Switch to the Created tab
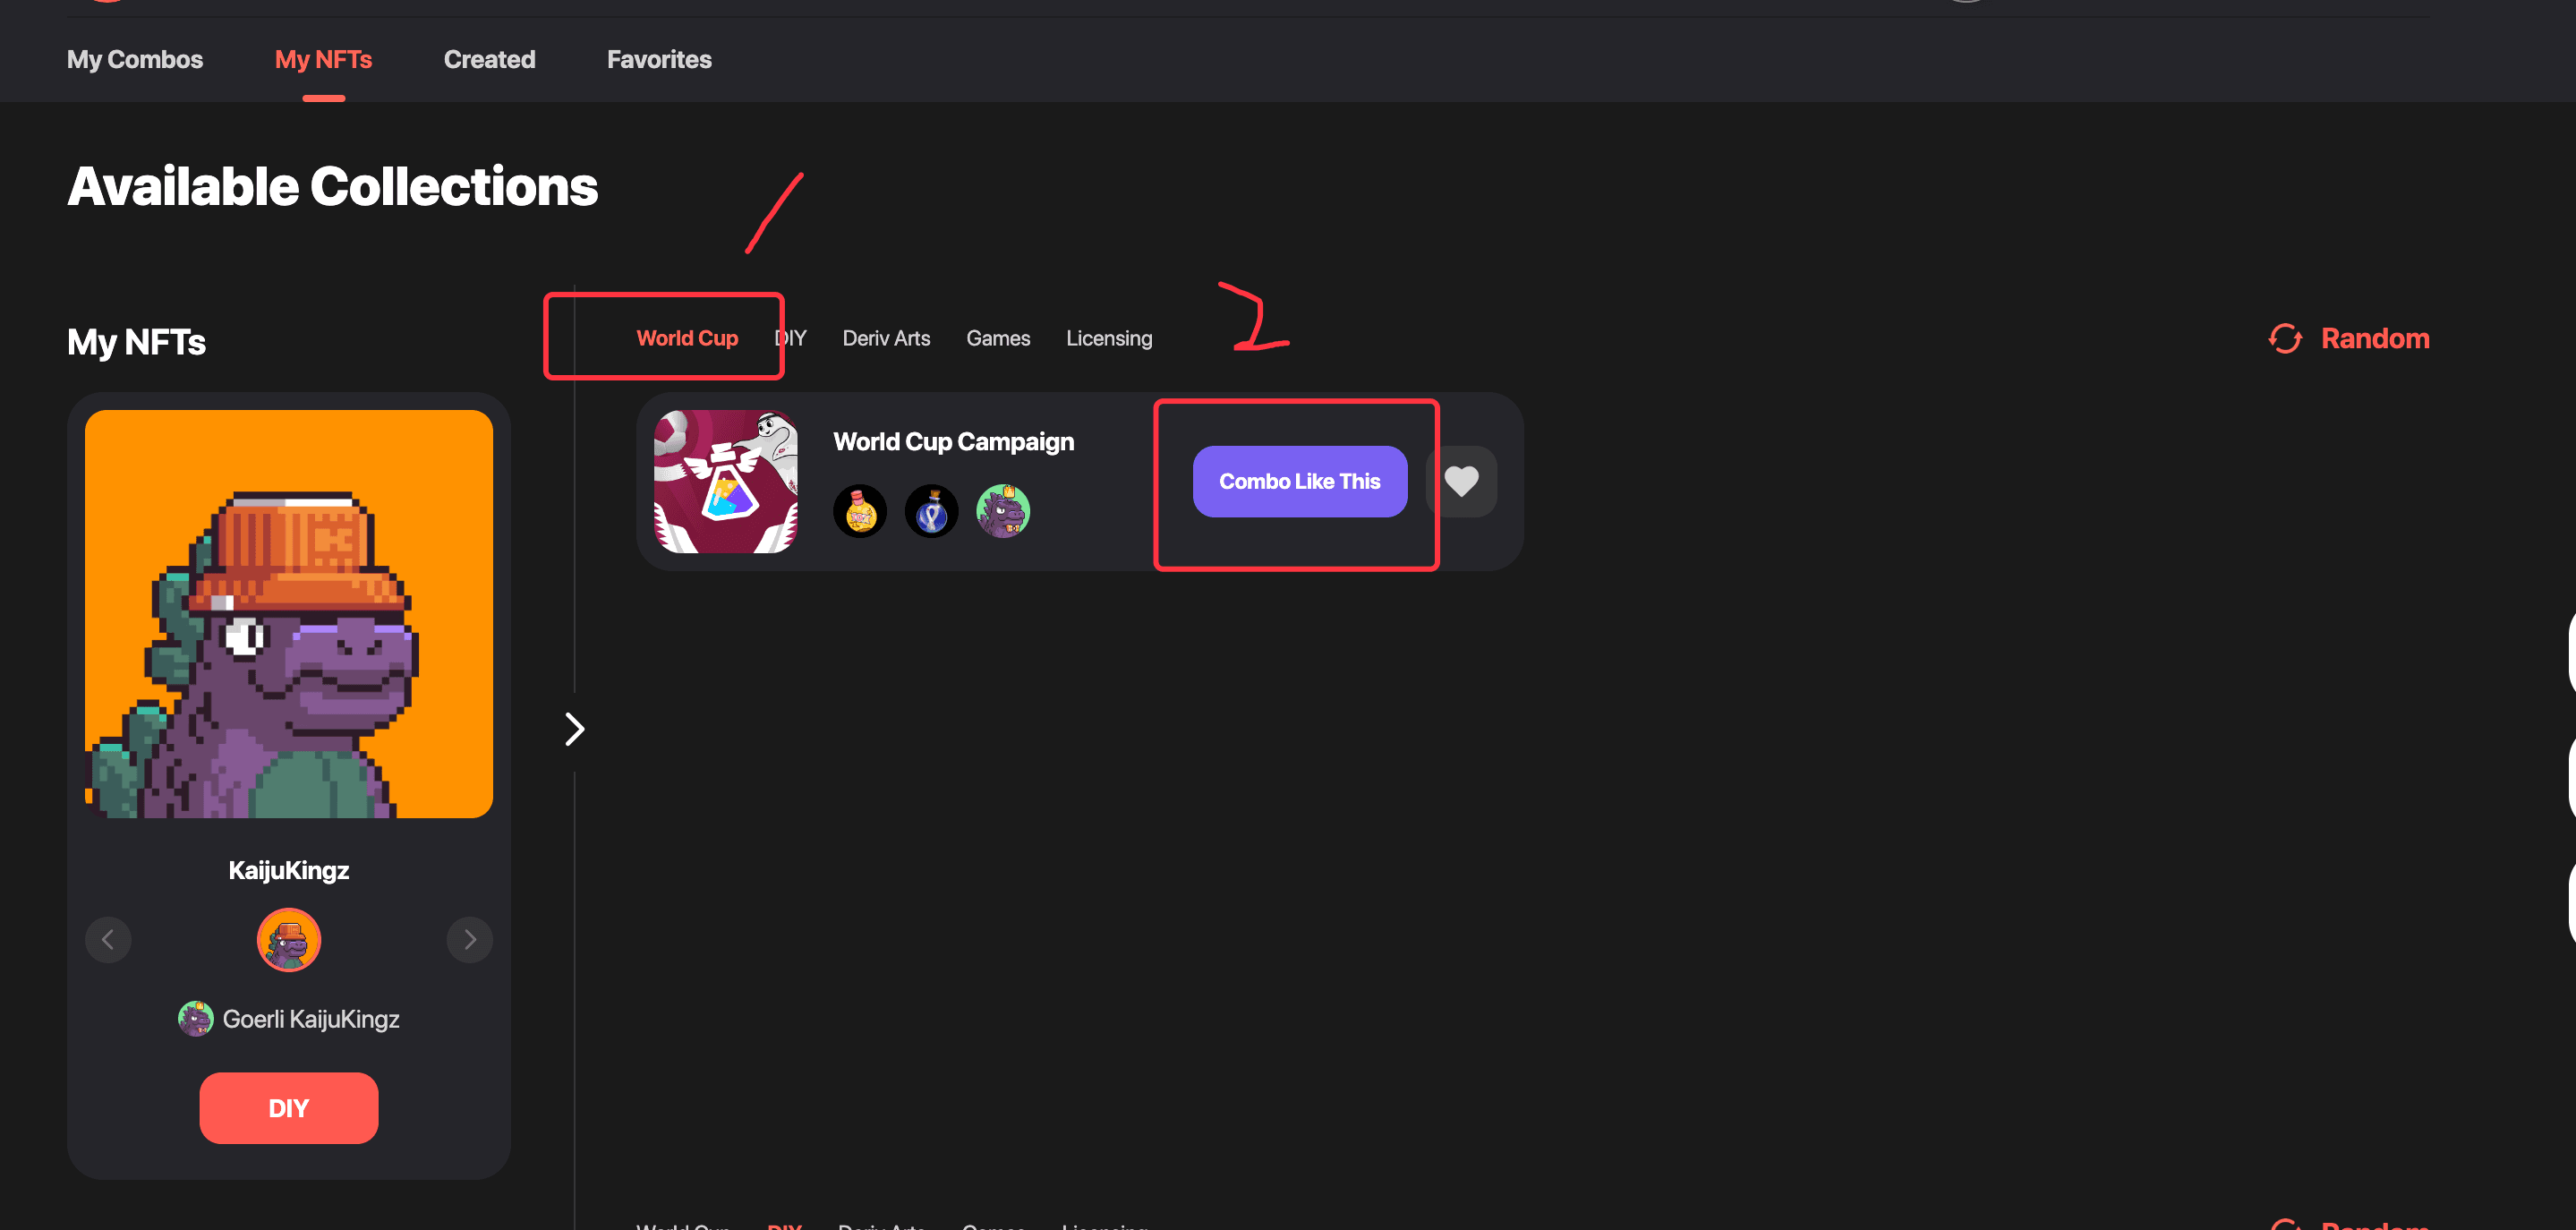2576x1230 pixels. [x=490, y=59]
